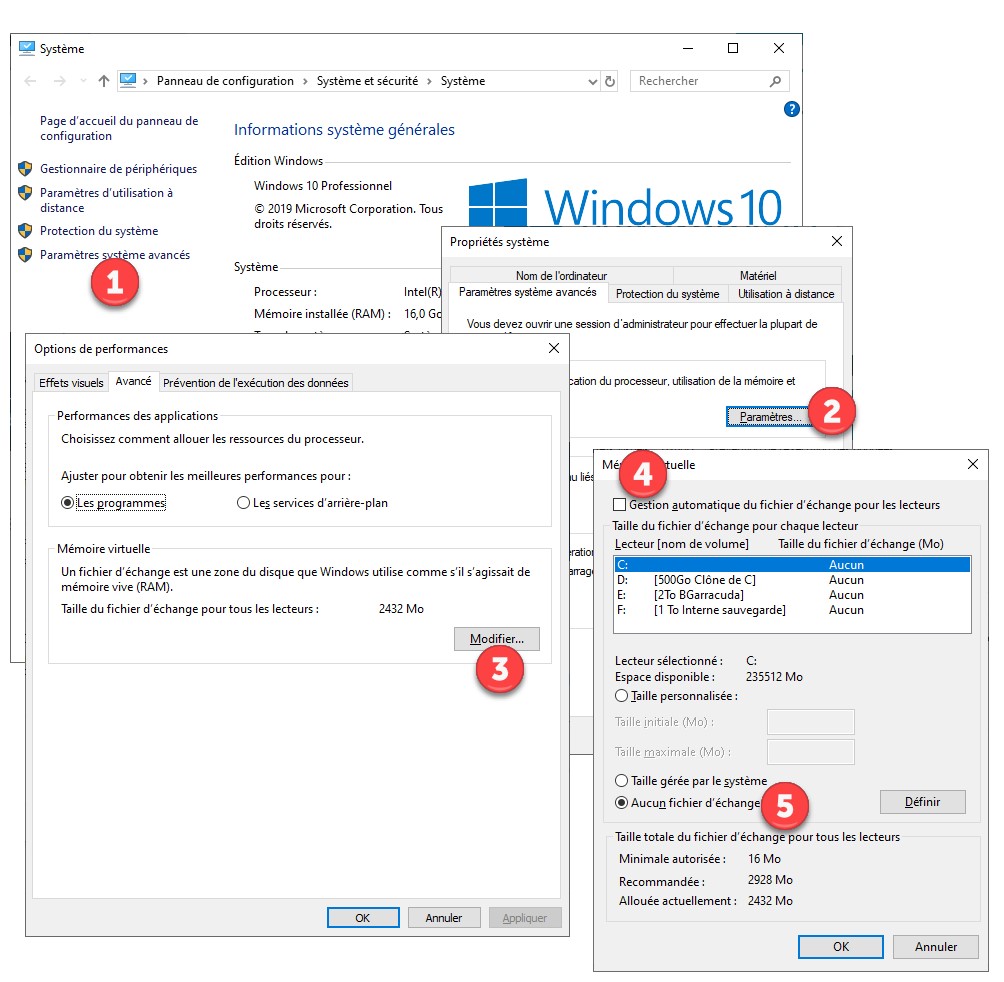Click shield icon beside Paramètres d'utilisation à distance
Screen dimensions: 1004x982
[x=25, y=193]
